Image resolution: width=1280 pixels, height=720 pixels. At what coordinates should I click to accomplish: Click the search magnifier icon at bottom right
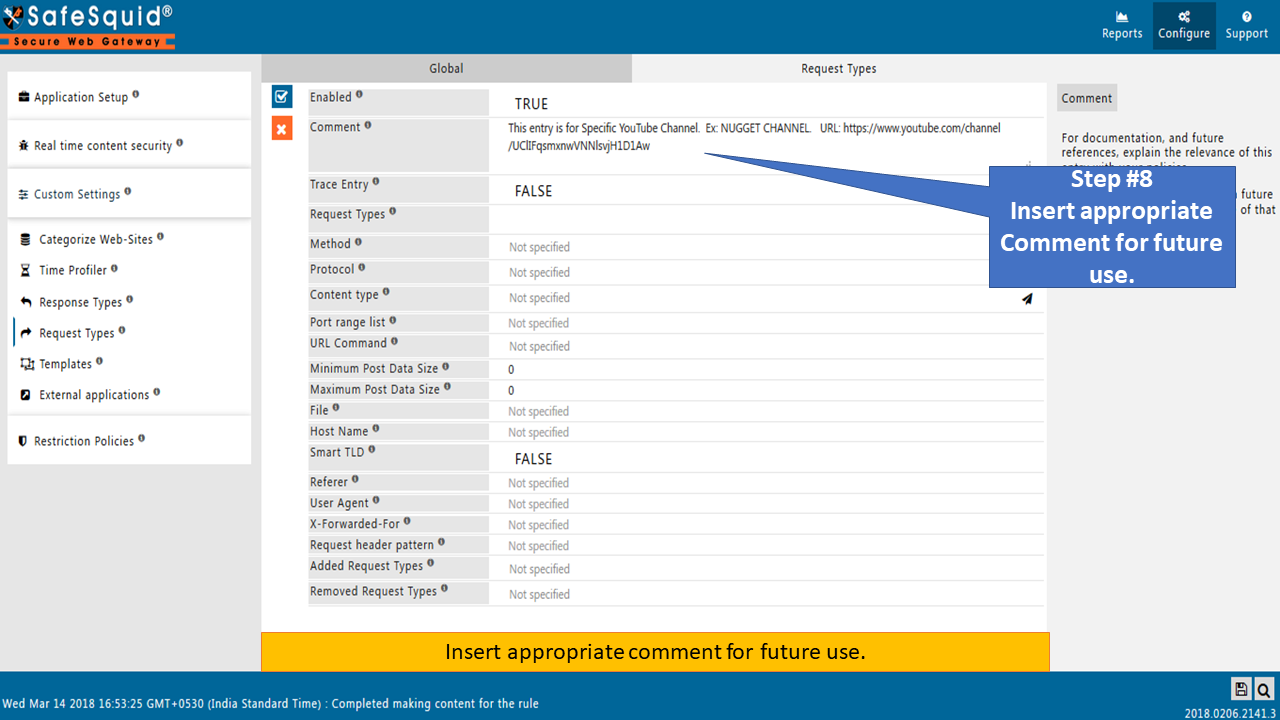[x=1264, y=689]
